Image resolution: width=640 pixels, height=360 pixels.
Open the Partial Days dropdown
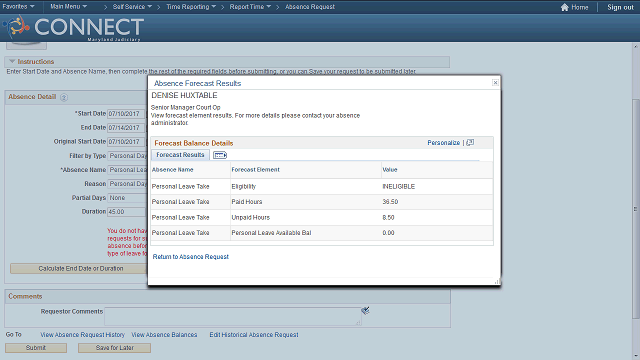click(x=127, y=198)
